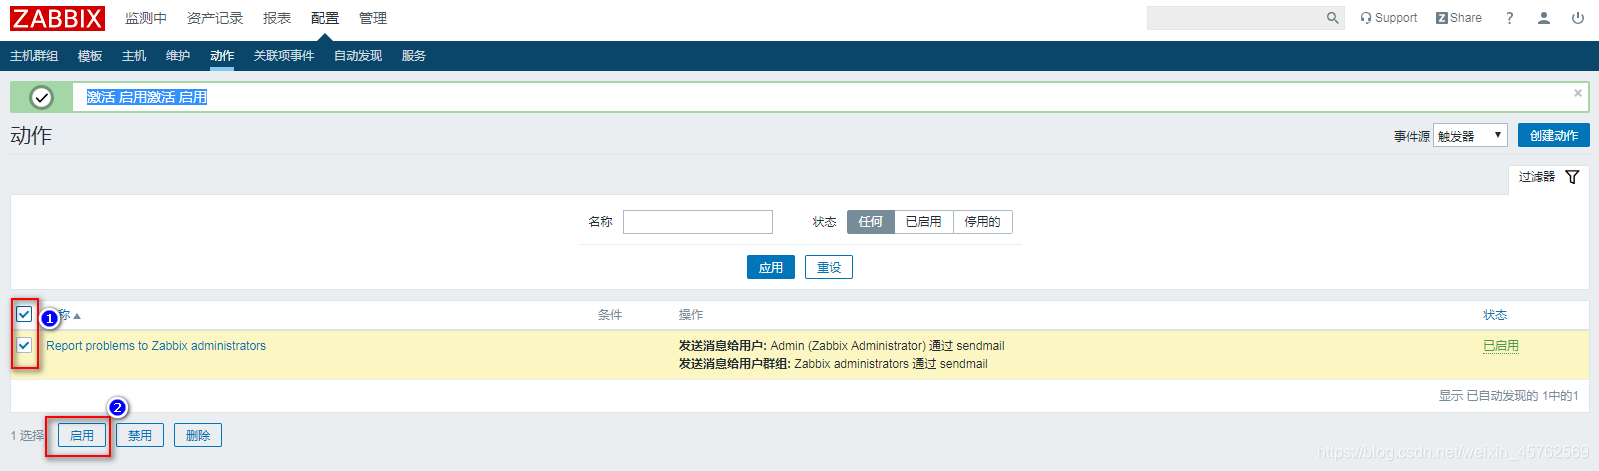Screen dimensions: 1599x471
Task: Go to the 主机群组 submenu
Action: tap(34, 56)
